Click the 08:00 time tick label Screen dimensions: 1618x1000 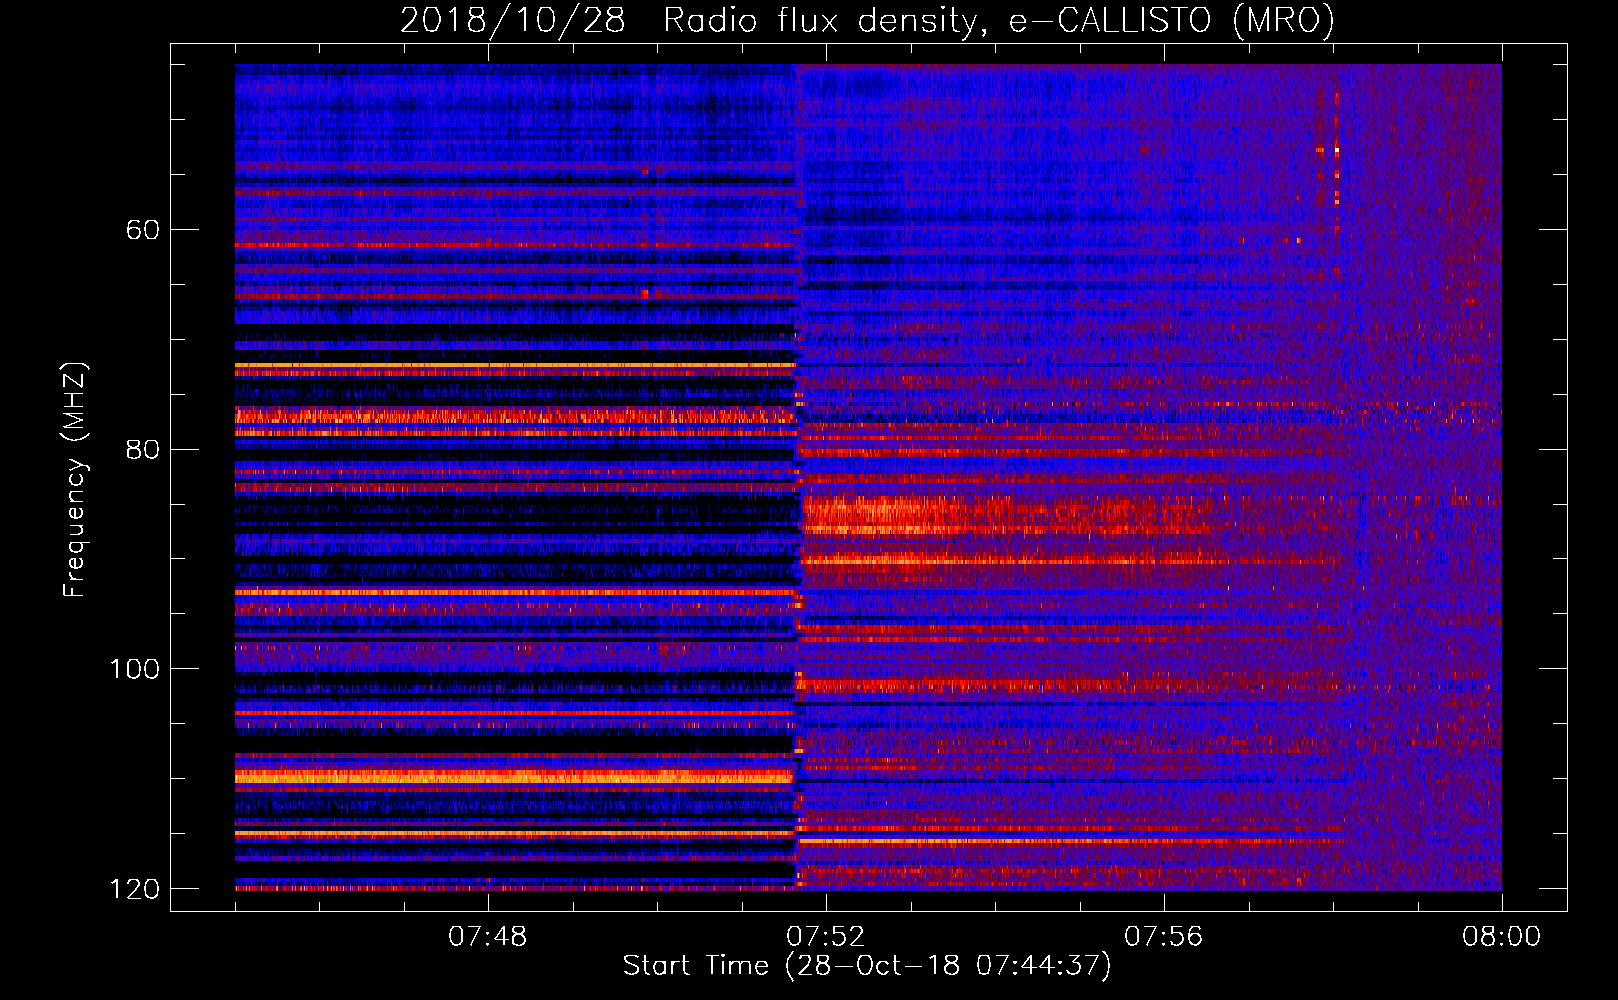(x=1501, y=937)
